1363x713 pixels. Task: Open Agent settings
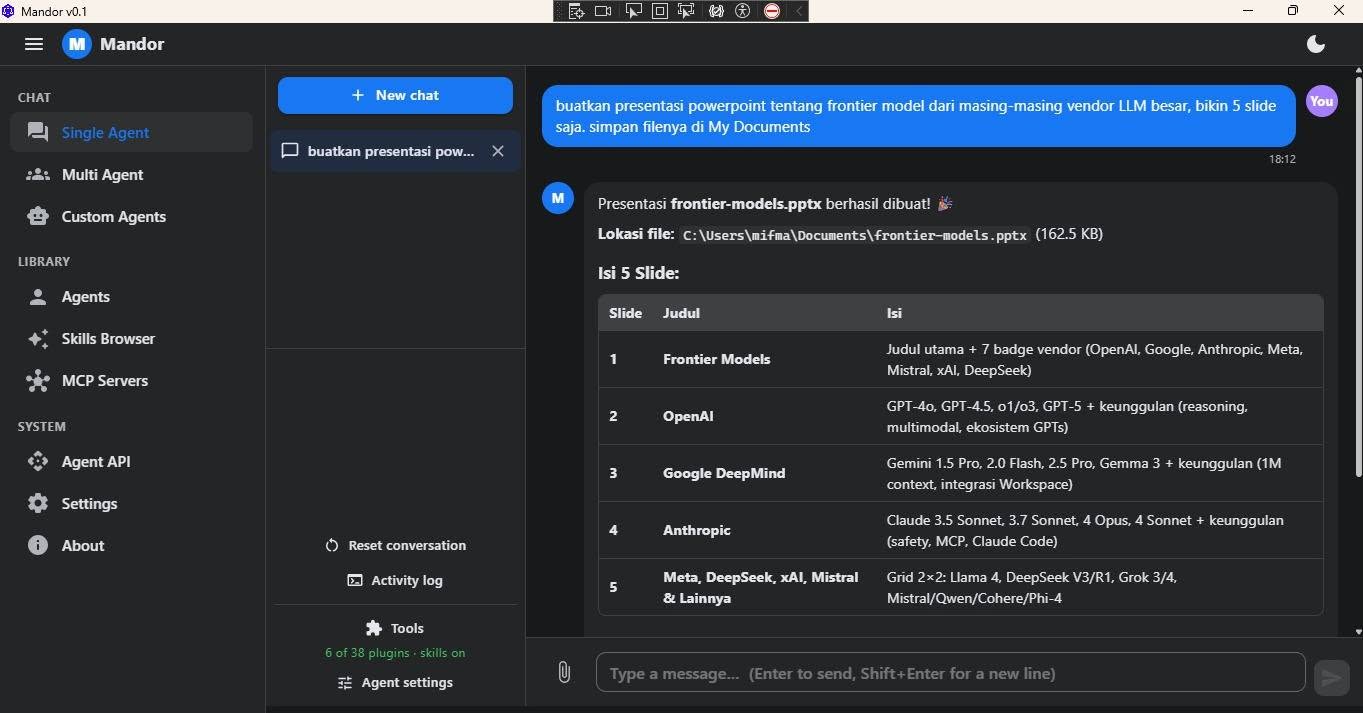(x=395, y=682)
